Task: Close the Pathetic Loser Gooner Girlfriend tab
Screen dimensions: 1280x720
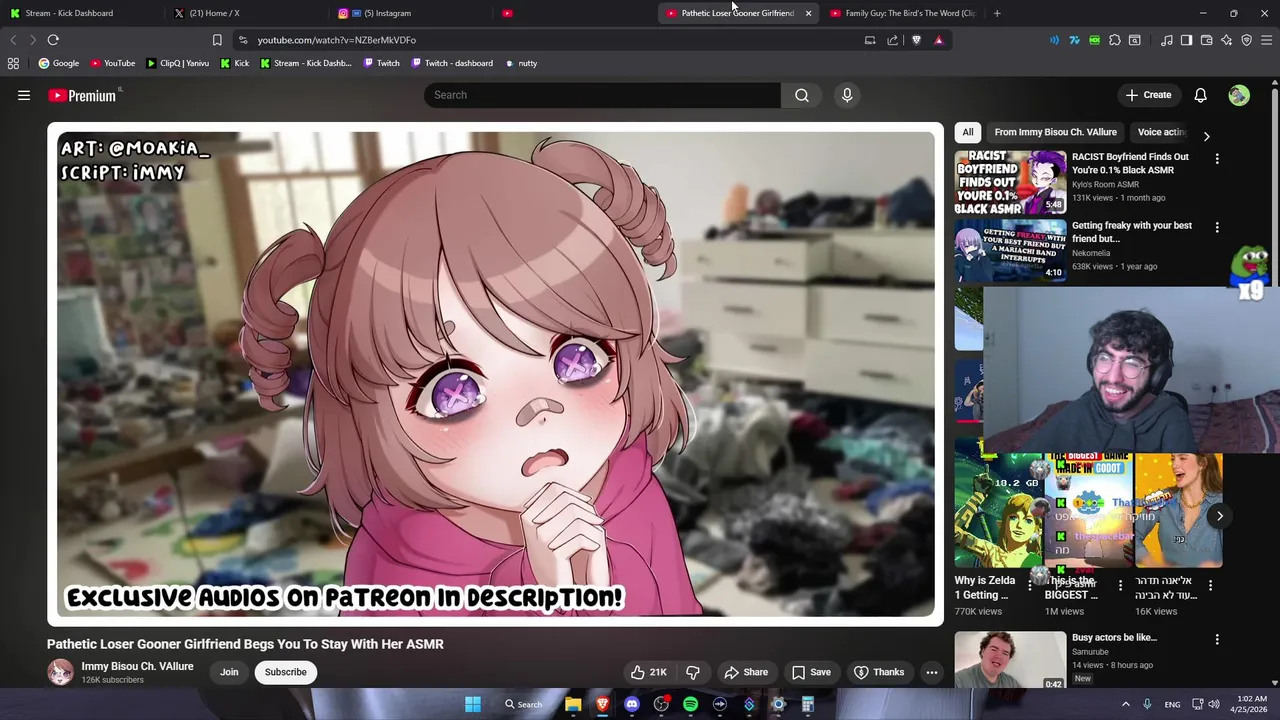Action: (x=808, y=13)
